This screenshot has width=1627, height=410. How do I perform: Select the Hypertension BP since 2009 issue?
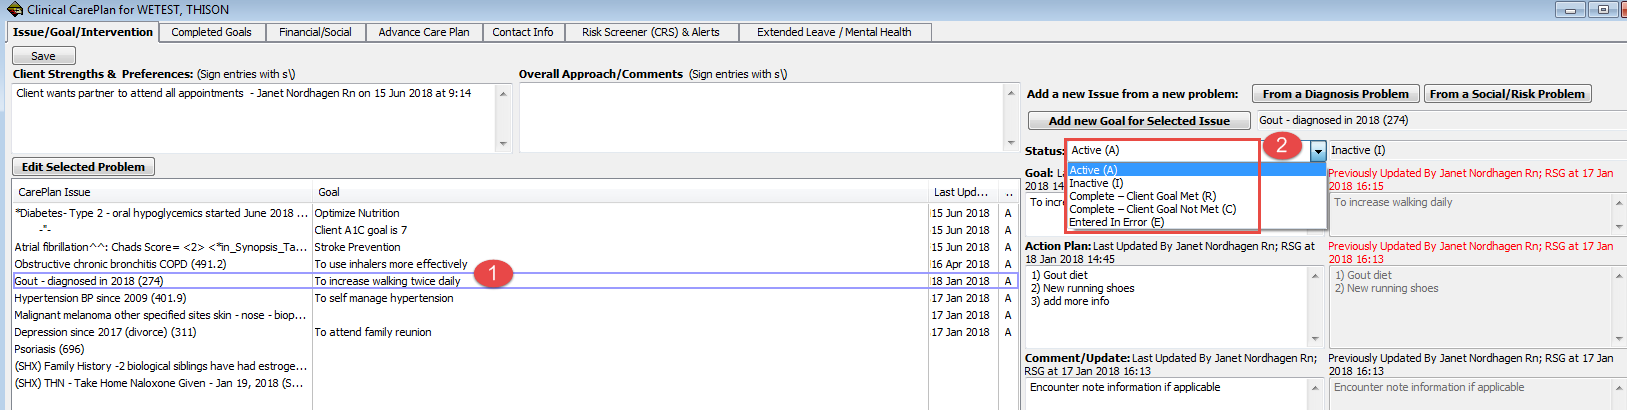click(x=515, y=298)
